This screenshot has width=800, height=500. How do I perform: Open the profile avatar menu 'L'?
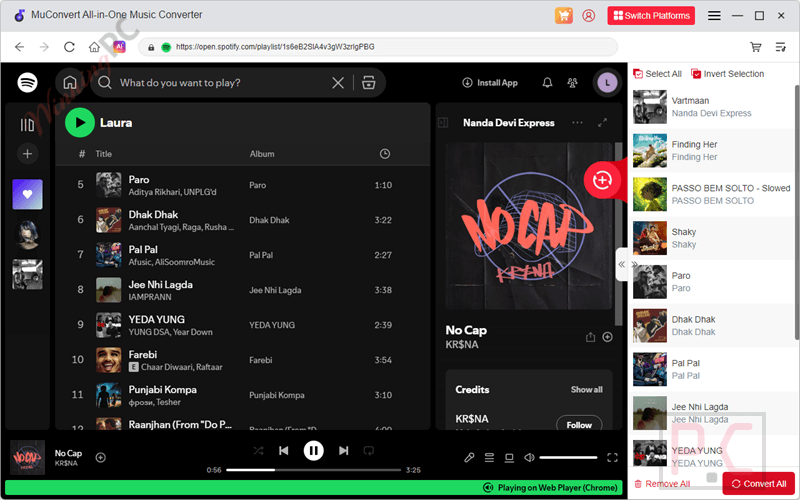(607, 83)
